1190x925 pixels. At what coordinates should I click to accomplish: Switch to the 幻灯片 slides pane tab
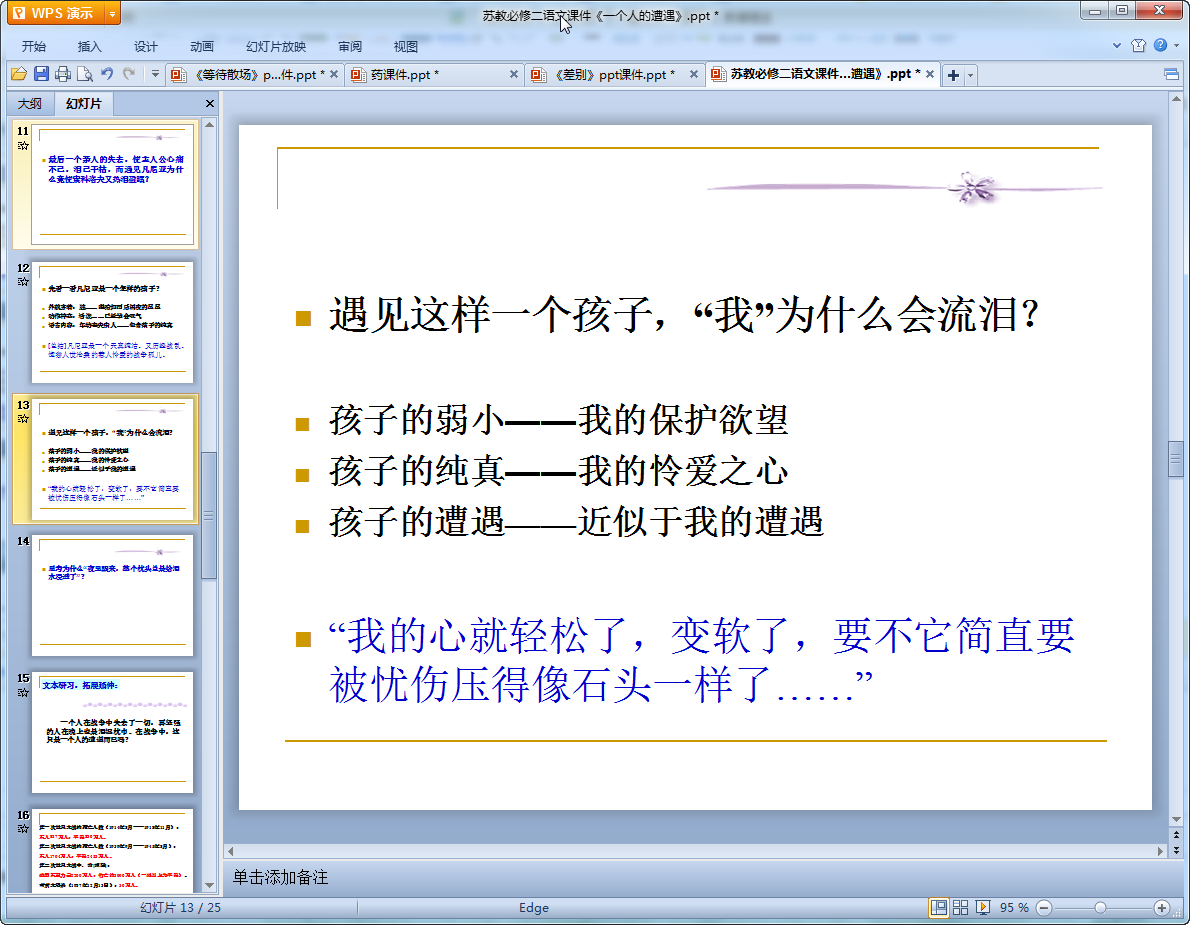coord(83,103)
